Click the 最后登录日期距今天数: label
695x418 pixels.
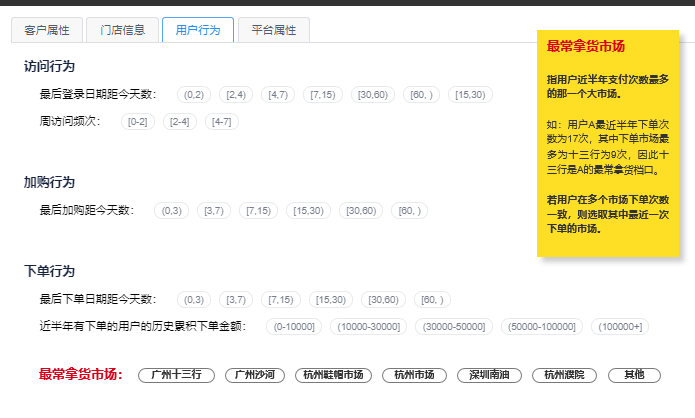pyautogui.click(x=98, y=94)
